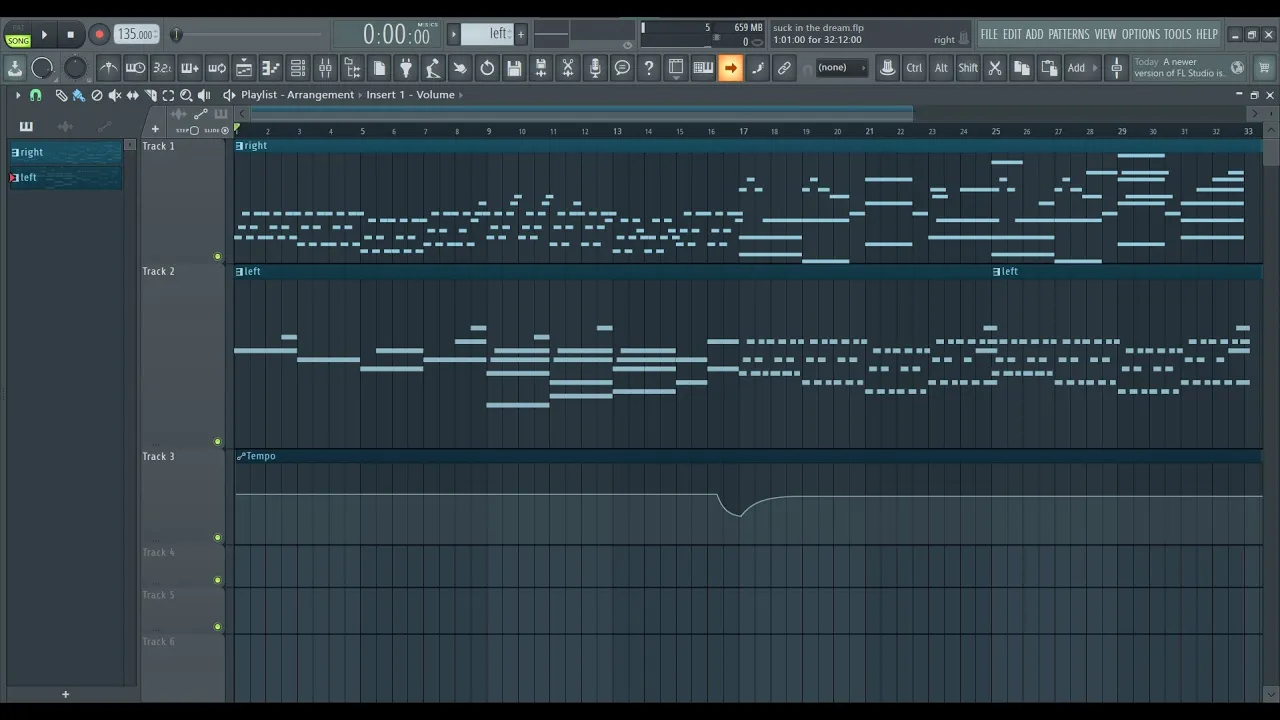Open the FILE menu
The height and width of the screenshot is (720, 1280).
coord(989,34)
